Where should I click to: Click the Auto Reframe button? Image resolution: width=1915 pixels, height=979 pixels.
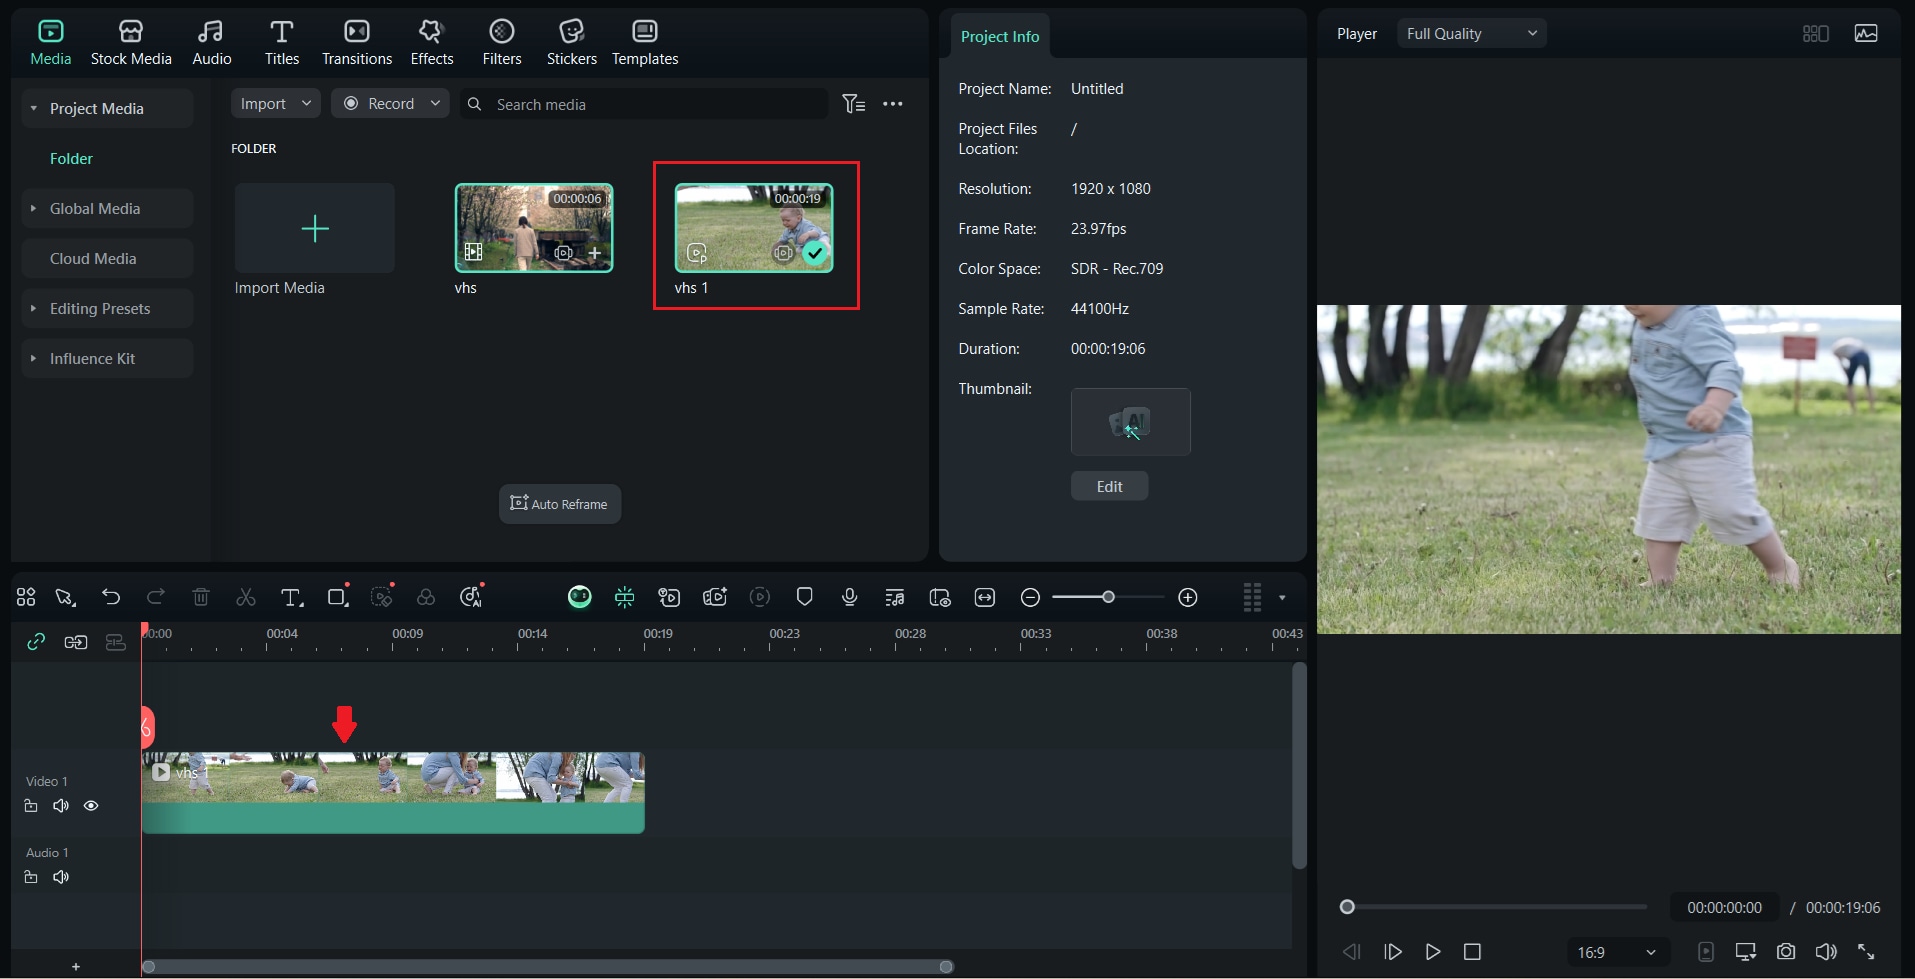[x=559, y=504]
